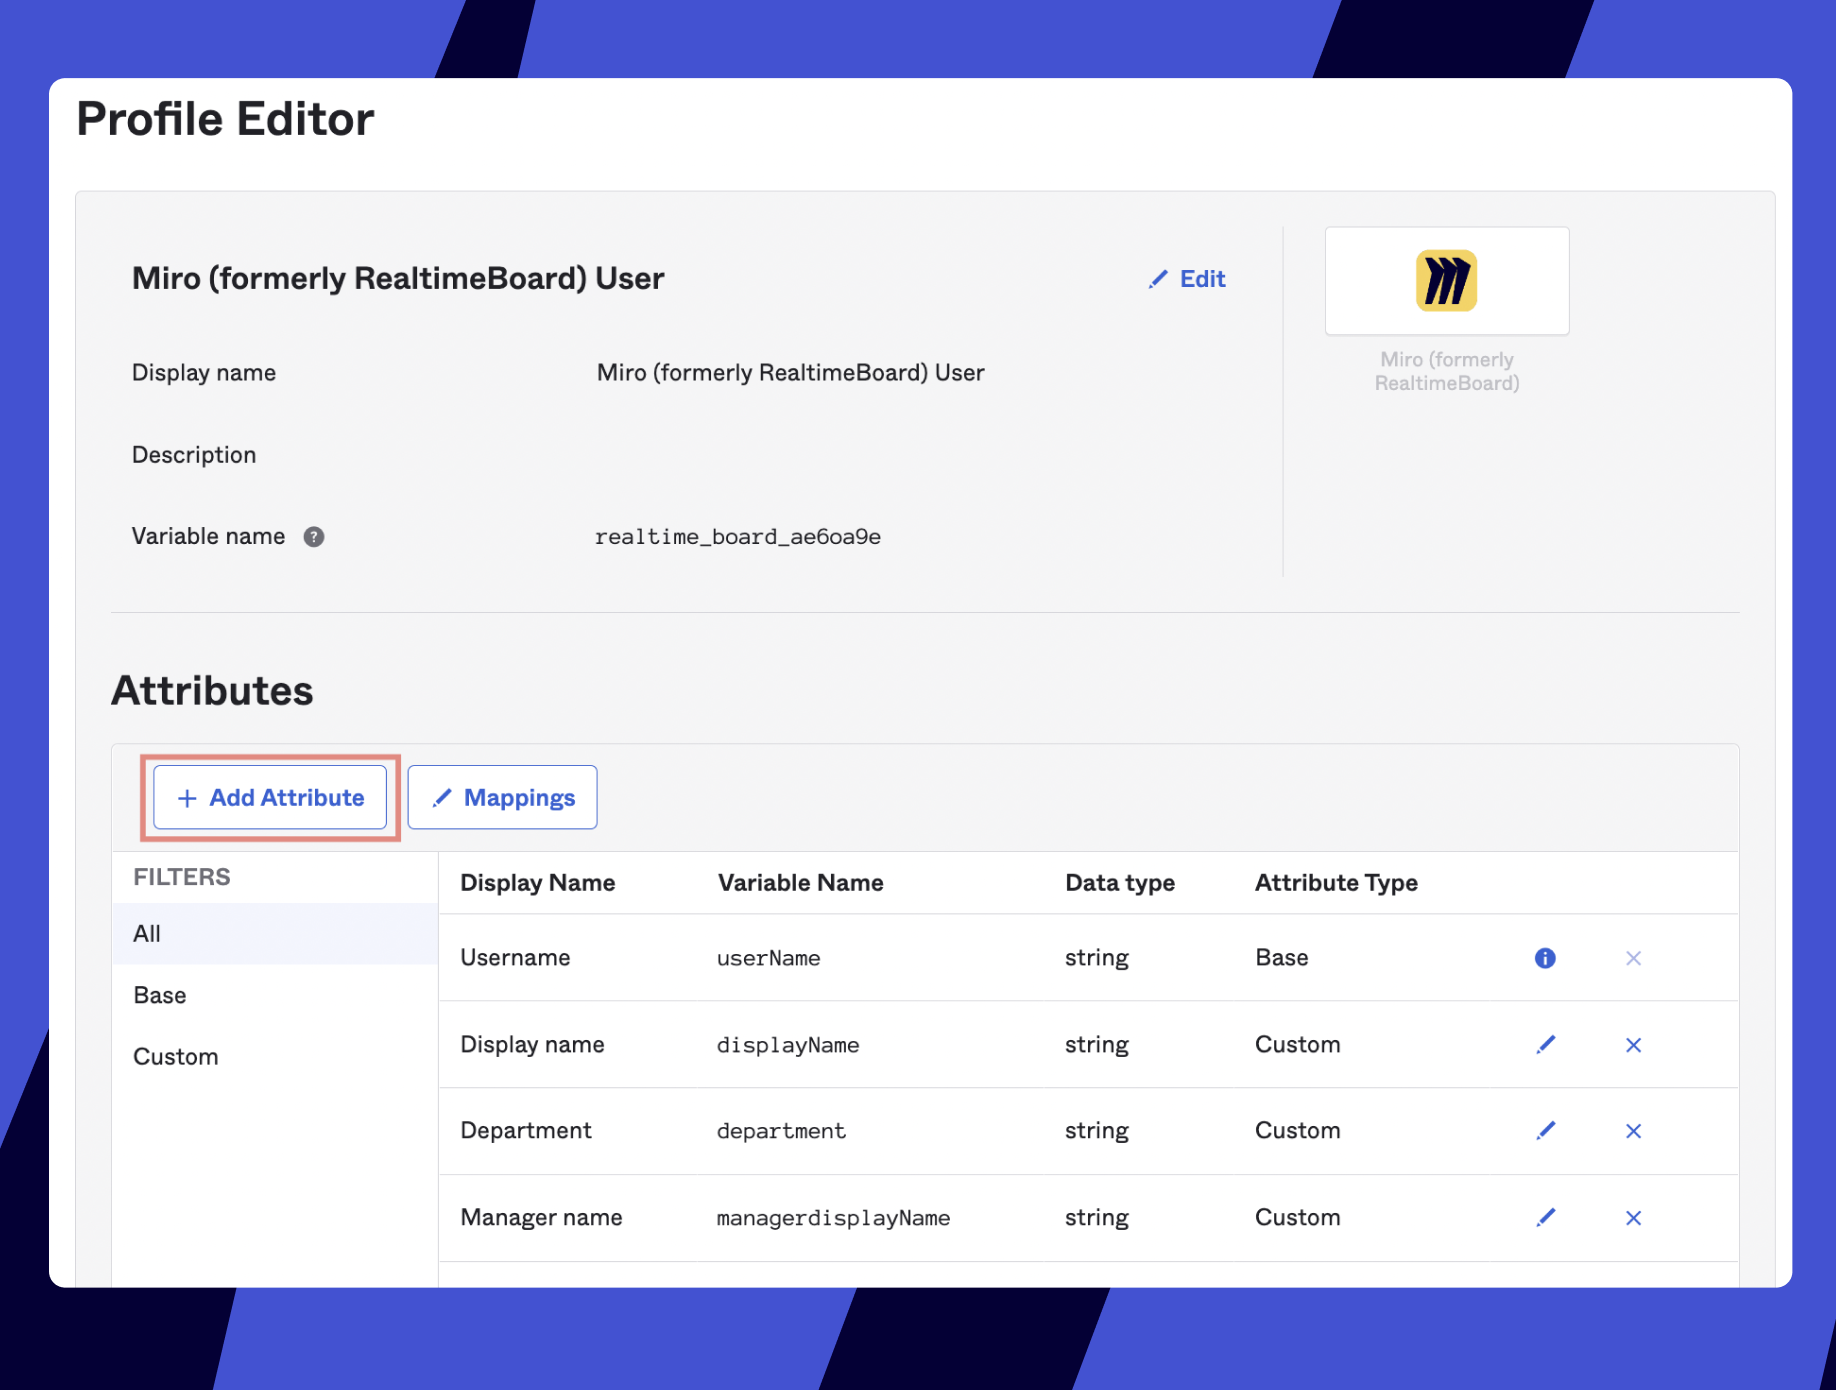Click the Data type column header
The width and height of the screenshot is (1836, 1390).
coord(1119,883)
